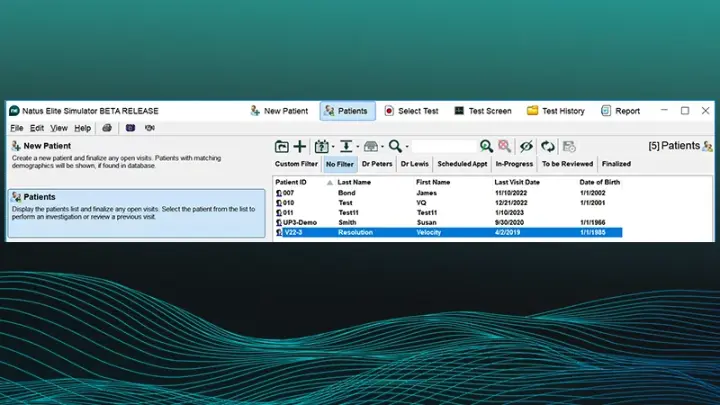
Task: Select patient row with last name Test11
Action: pos(448,213)
